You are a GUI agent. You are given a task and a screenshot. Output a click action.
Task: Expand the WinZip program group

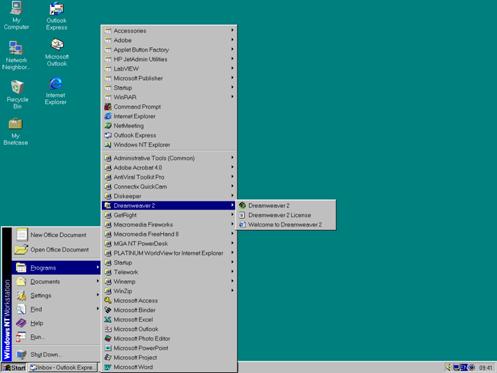tap(169, 291)
